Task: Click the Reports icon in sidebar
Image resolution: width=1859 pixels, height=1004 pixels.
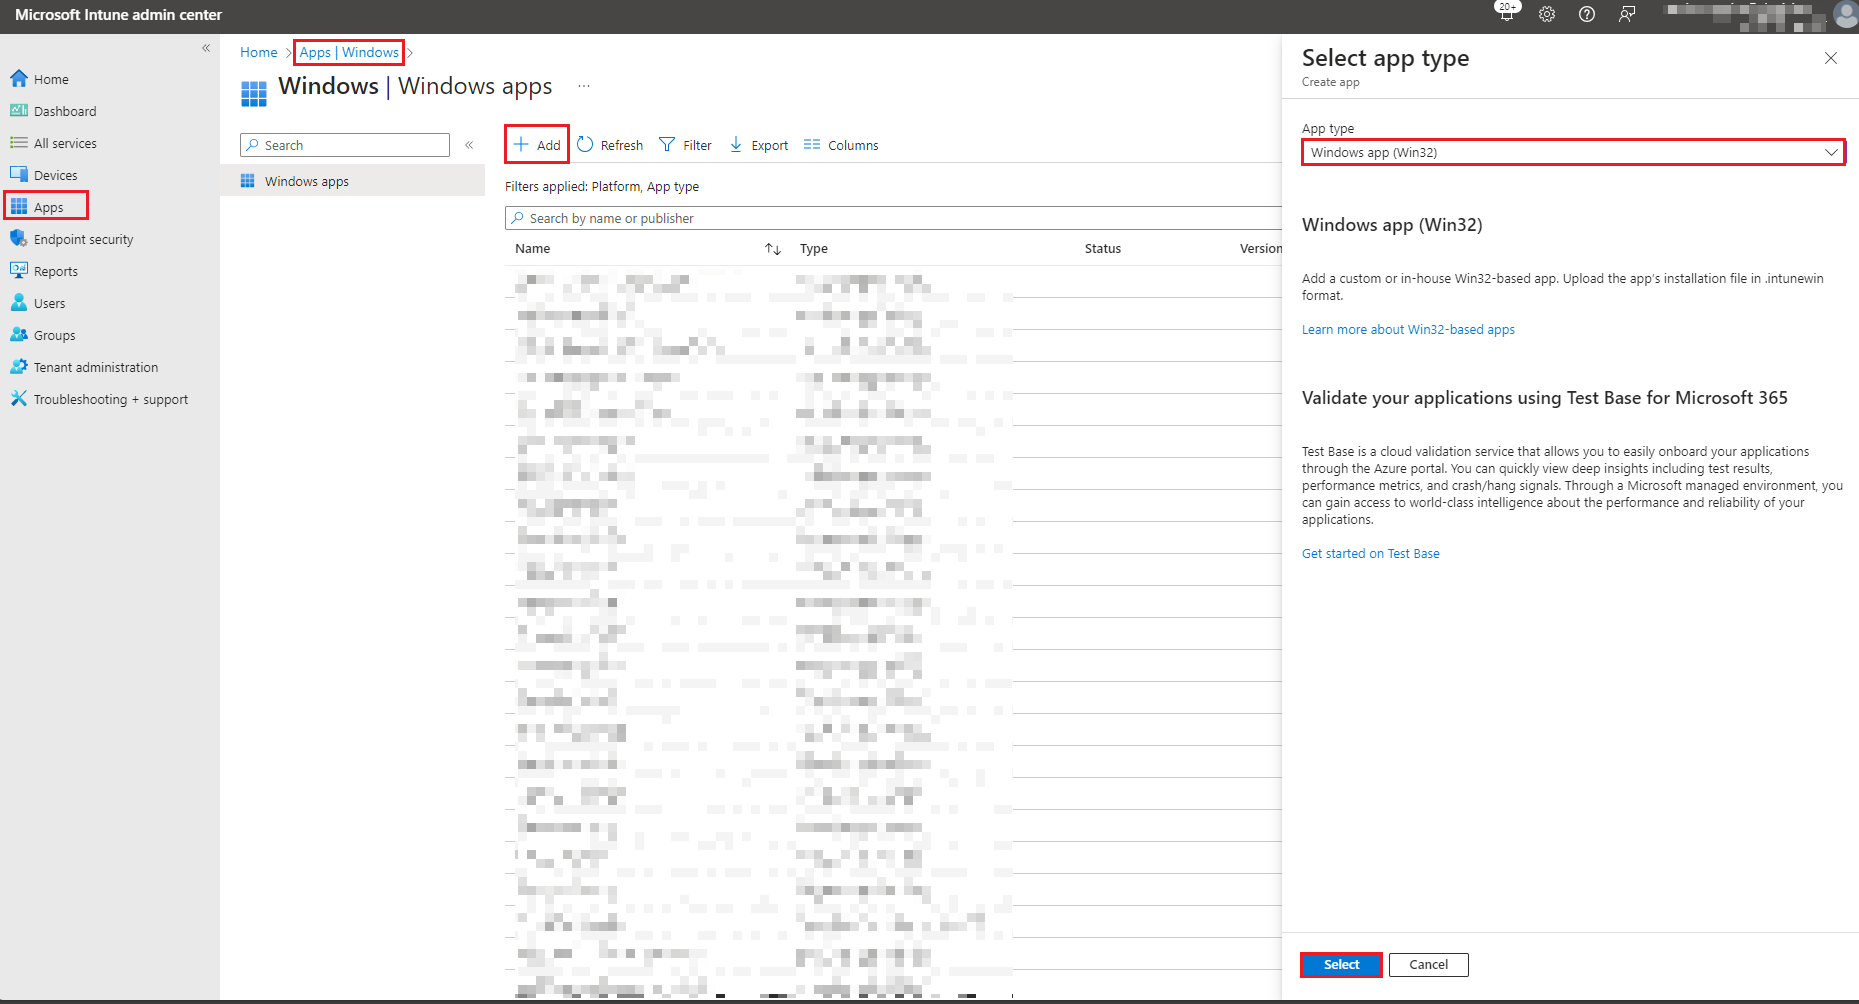Action: click(x=19, y=270)
